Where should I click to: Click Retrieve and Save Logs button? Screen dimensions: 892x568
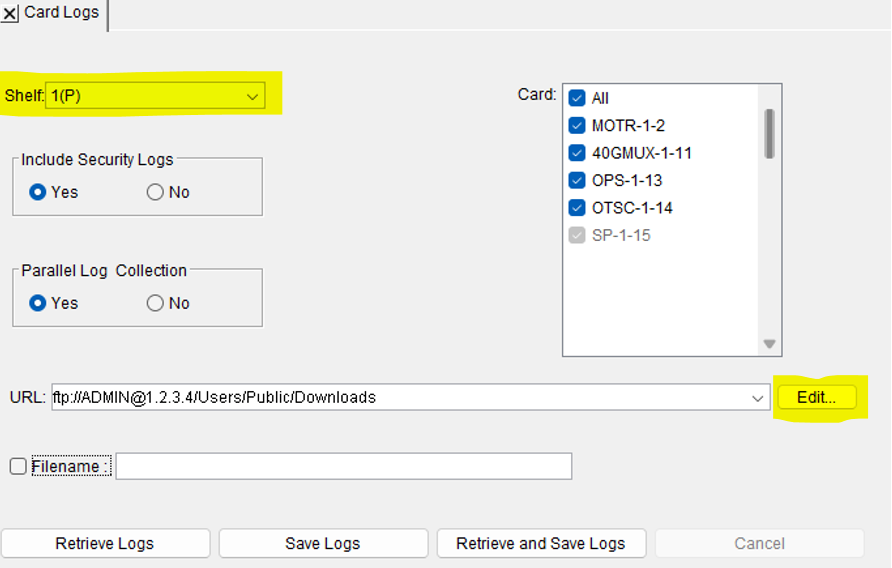541,544
